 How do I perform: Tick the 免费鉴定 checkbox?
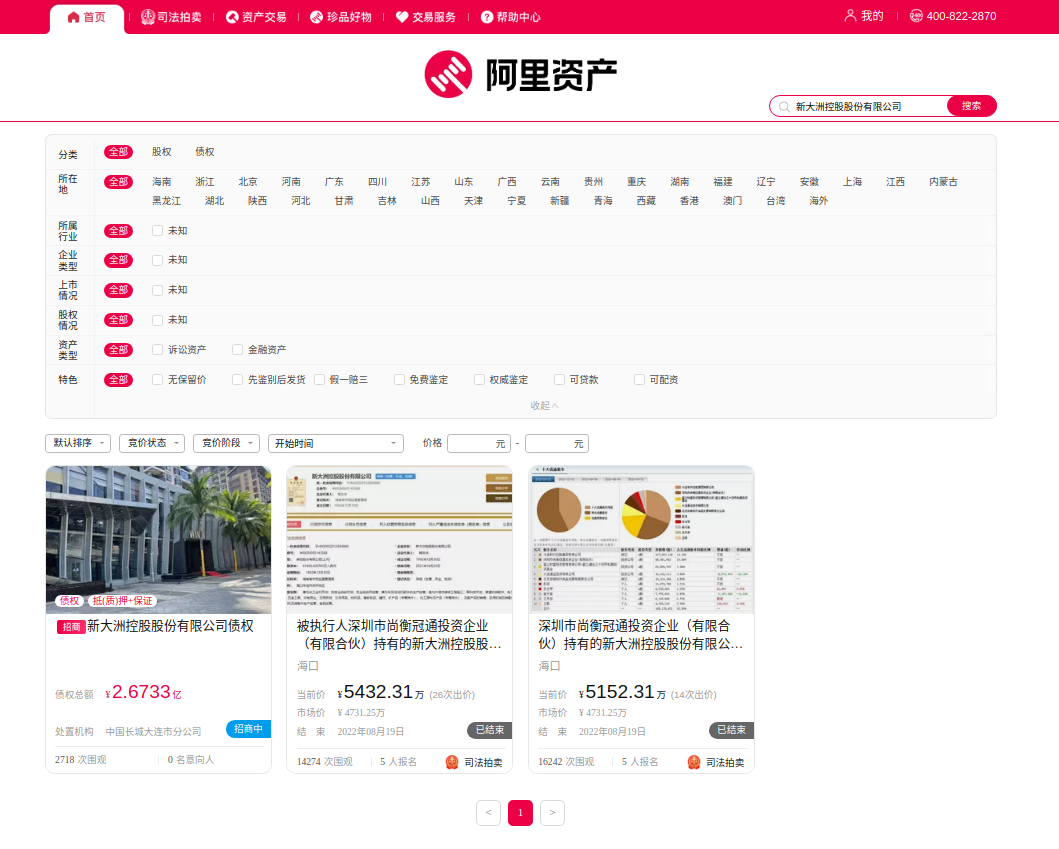click(399, 380)
